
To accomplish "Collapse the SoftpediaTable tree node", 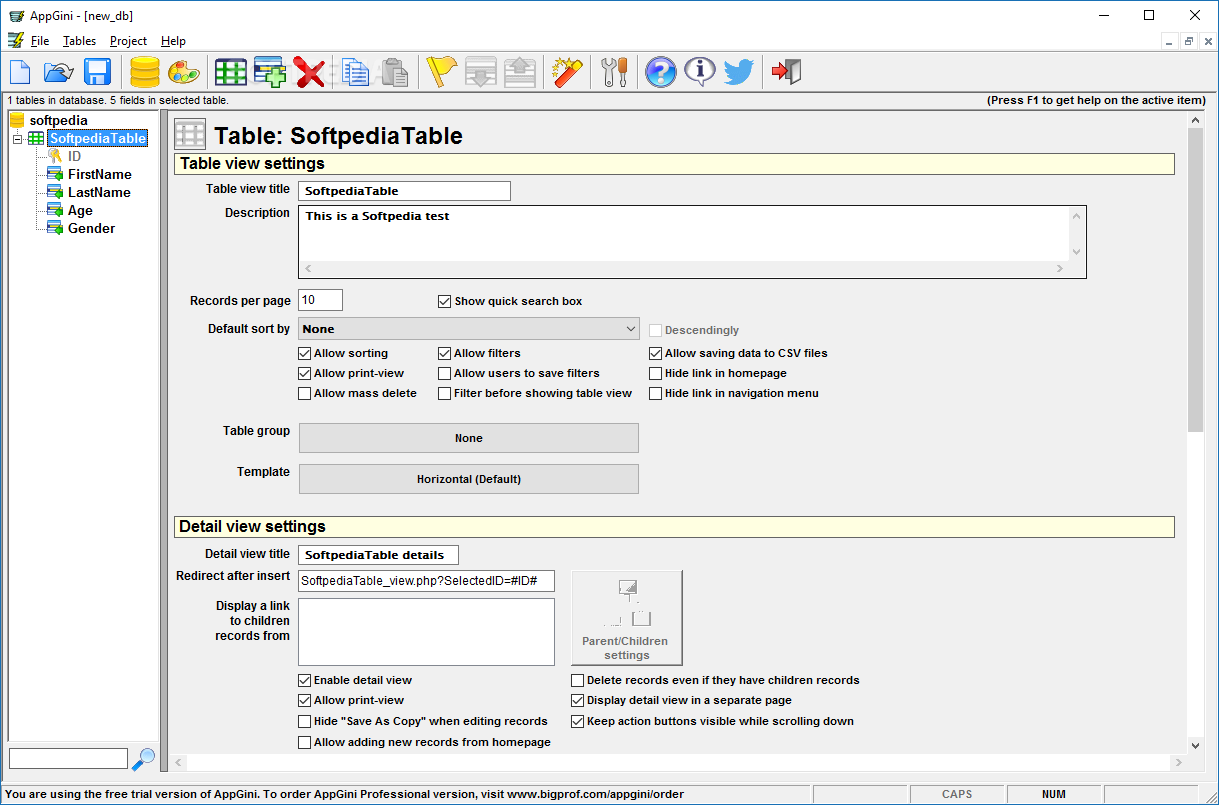I will [x=17, y=138].
